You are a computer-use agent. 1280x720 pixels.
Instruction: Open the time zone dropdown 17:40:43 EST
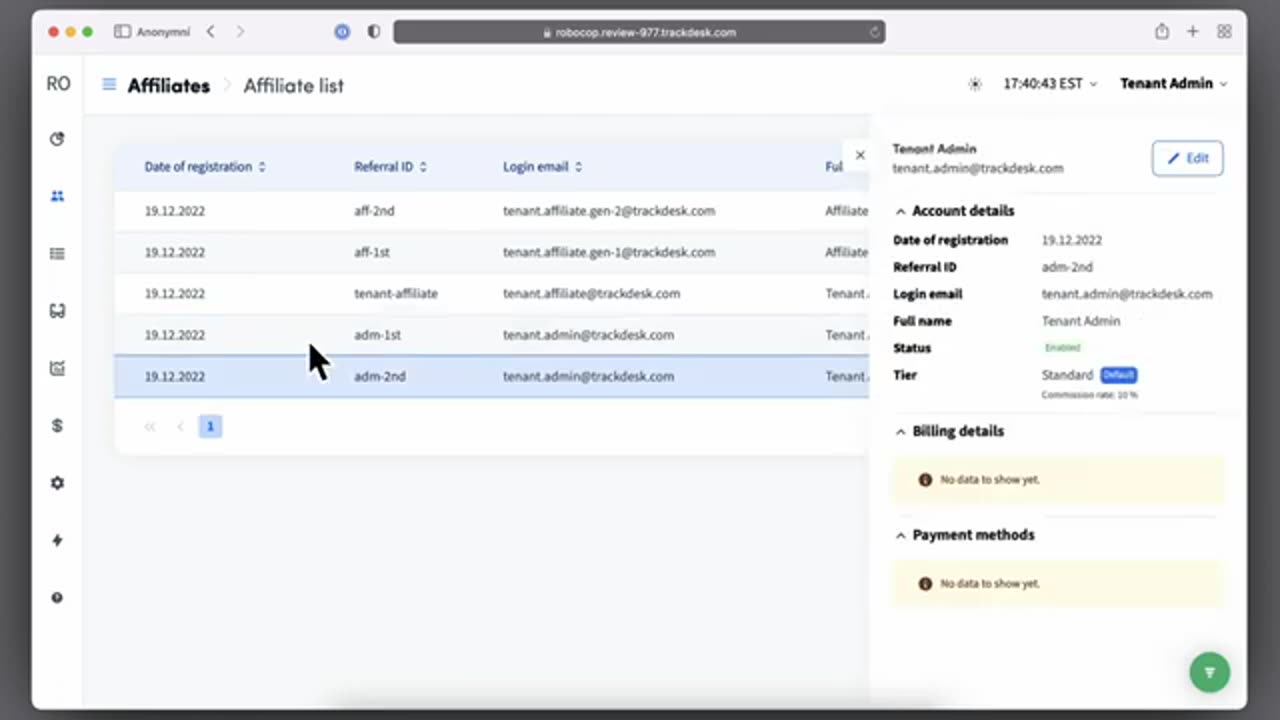1050,84
